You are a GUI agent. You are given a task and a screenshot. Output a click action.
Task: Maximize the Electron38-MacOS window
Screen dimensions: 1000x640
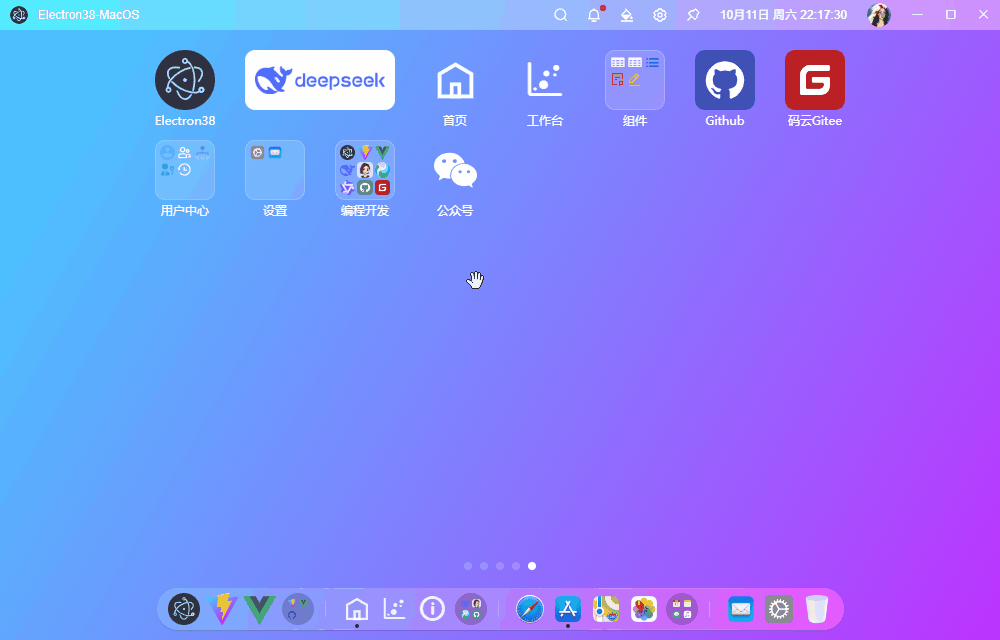(x=951, y=15)
